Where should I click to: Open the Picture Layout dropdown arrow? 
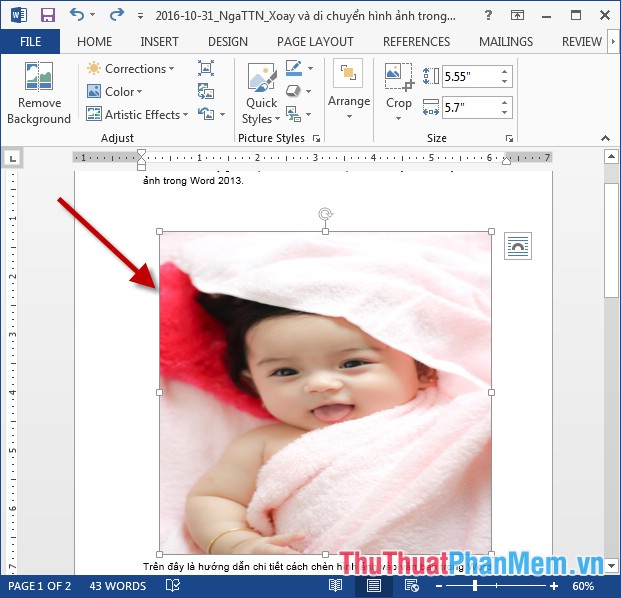[x=308, y=114]
